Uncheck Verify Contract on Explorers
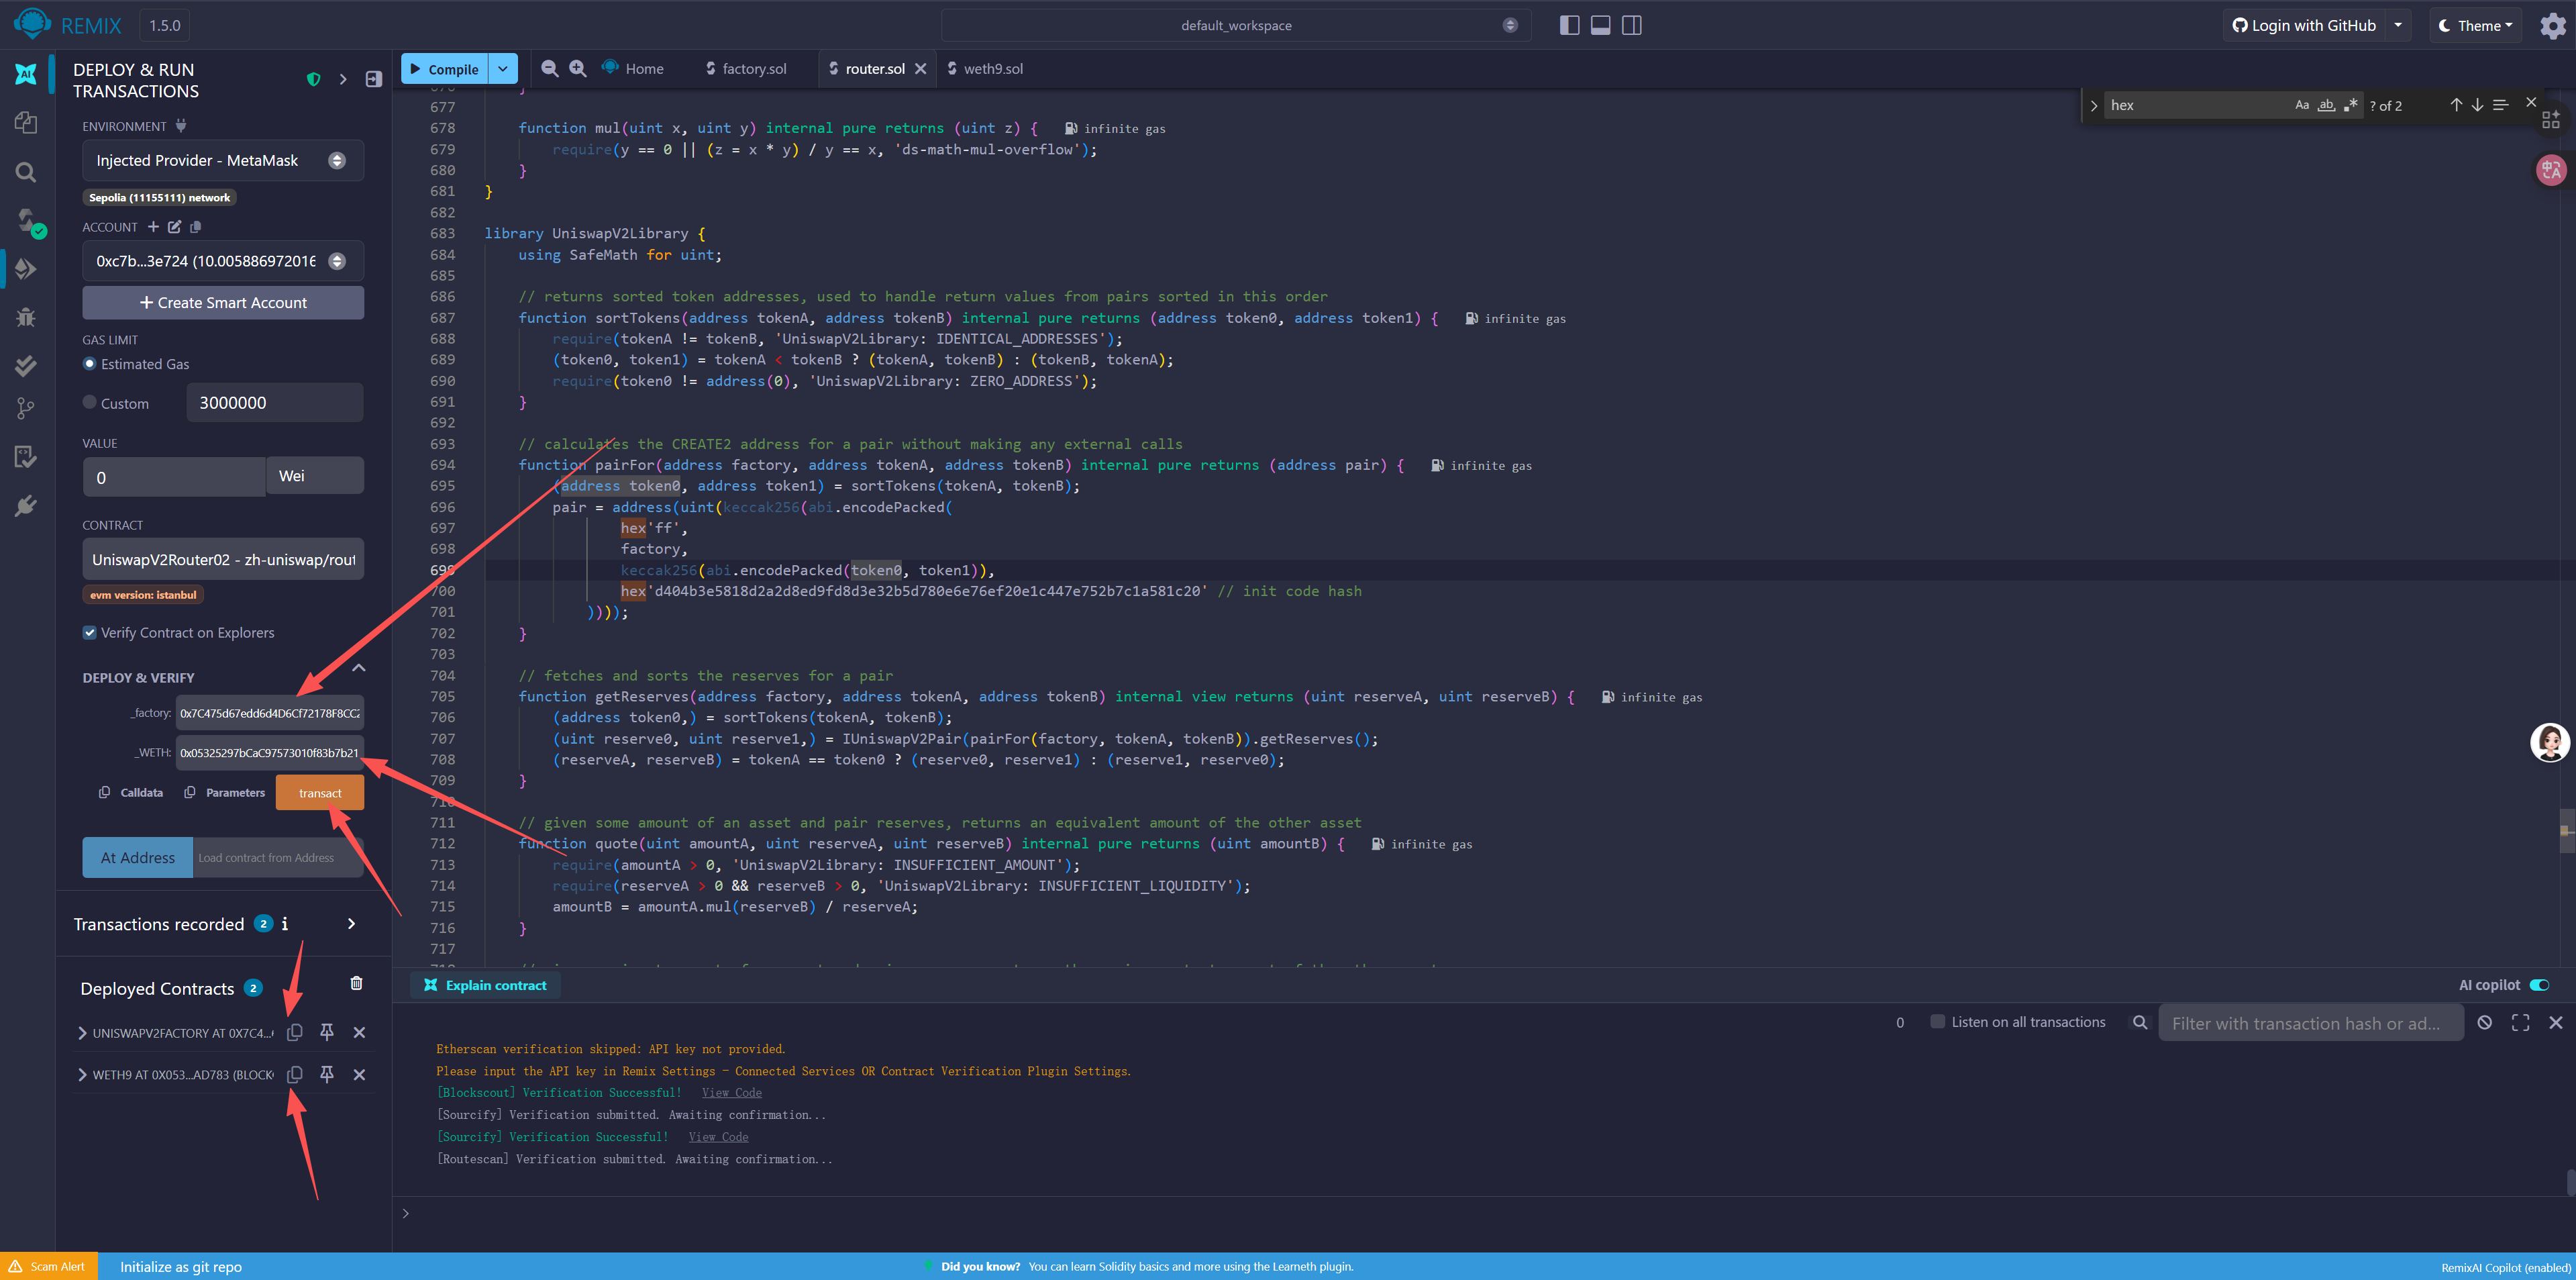This screenshot has height=1280, width=2576. coord(90,632)
